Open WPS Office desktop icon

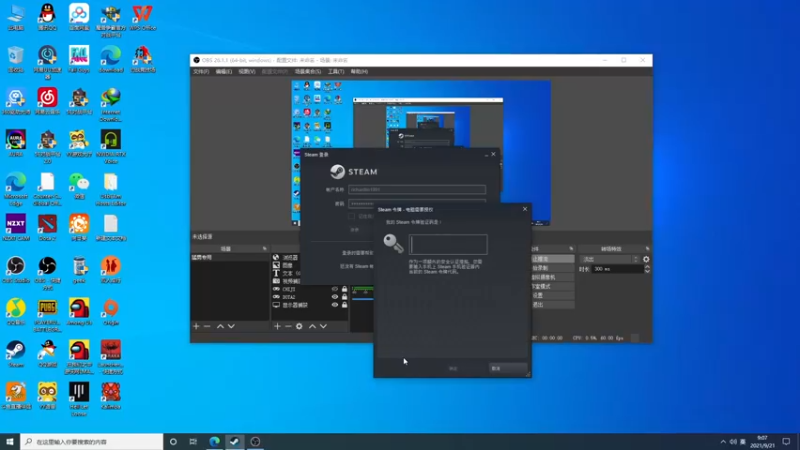pyautogui.click(x=142, y=17)
